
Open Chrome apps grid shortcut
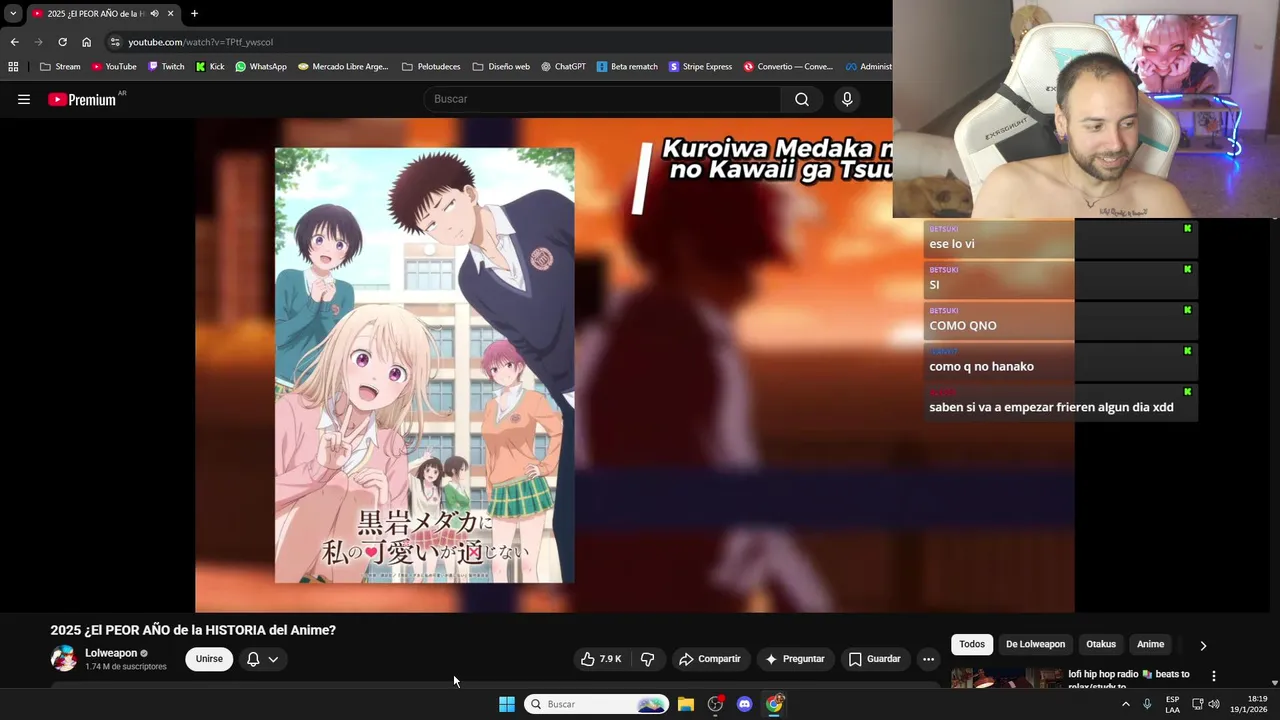[x=13, y=67]
